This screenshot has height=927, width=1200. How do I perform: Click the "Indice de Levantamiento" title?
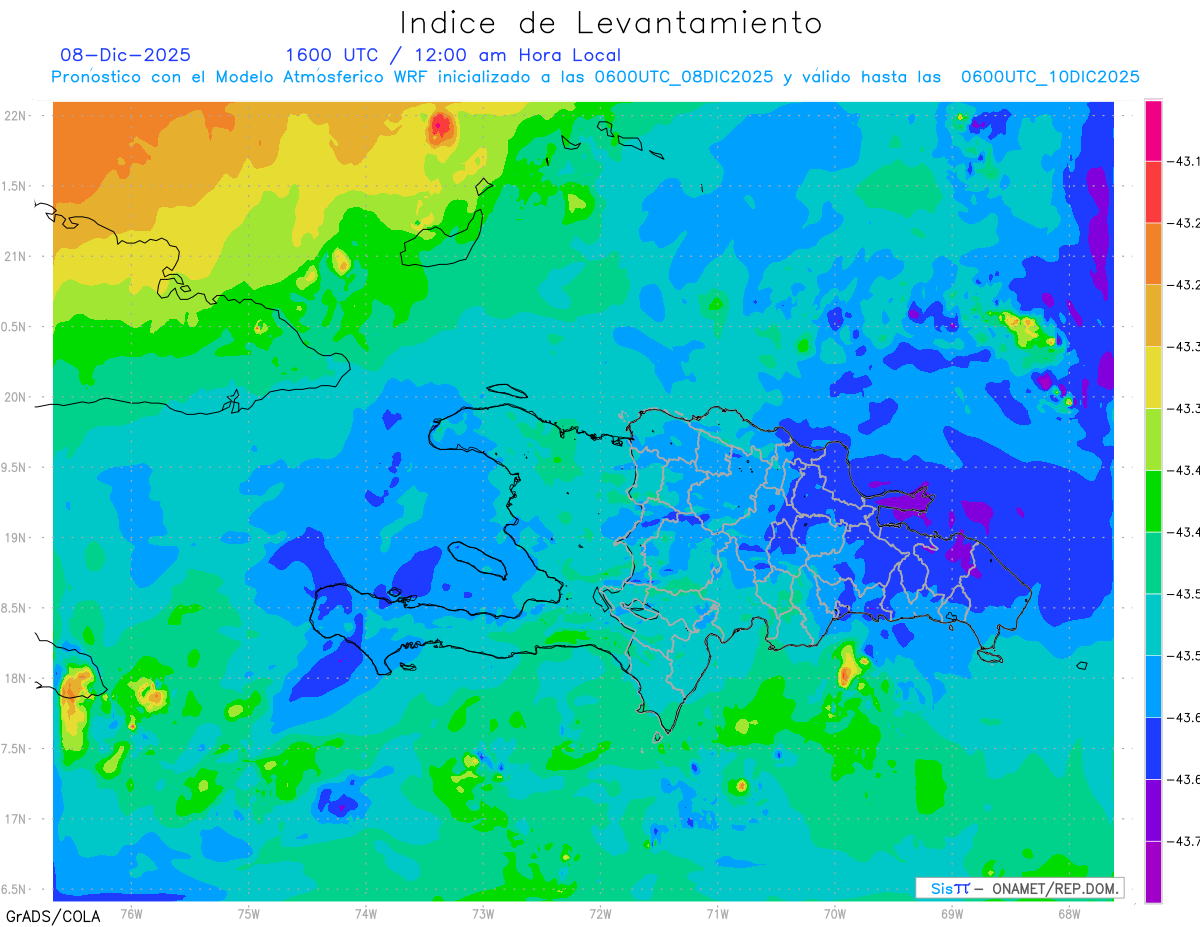click(x=610, y=22)
